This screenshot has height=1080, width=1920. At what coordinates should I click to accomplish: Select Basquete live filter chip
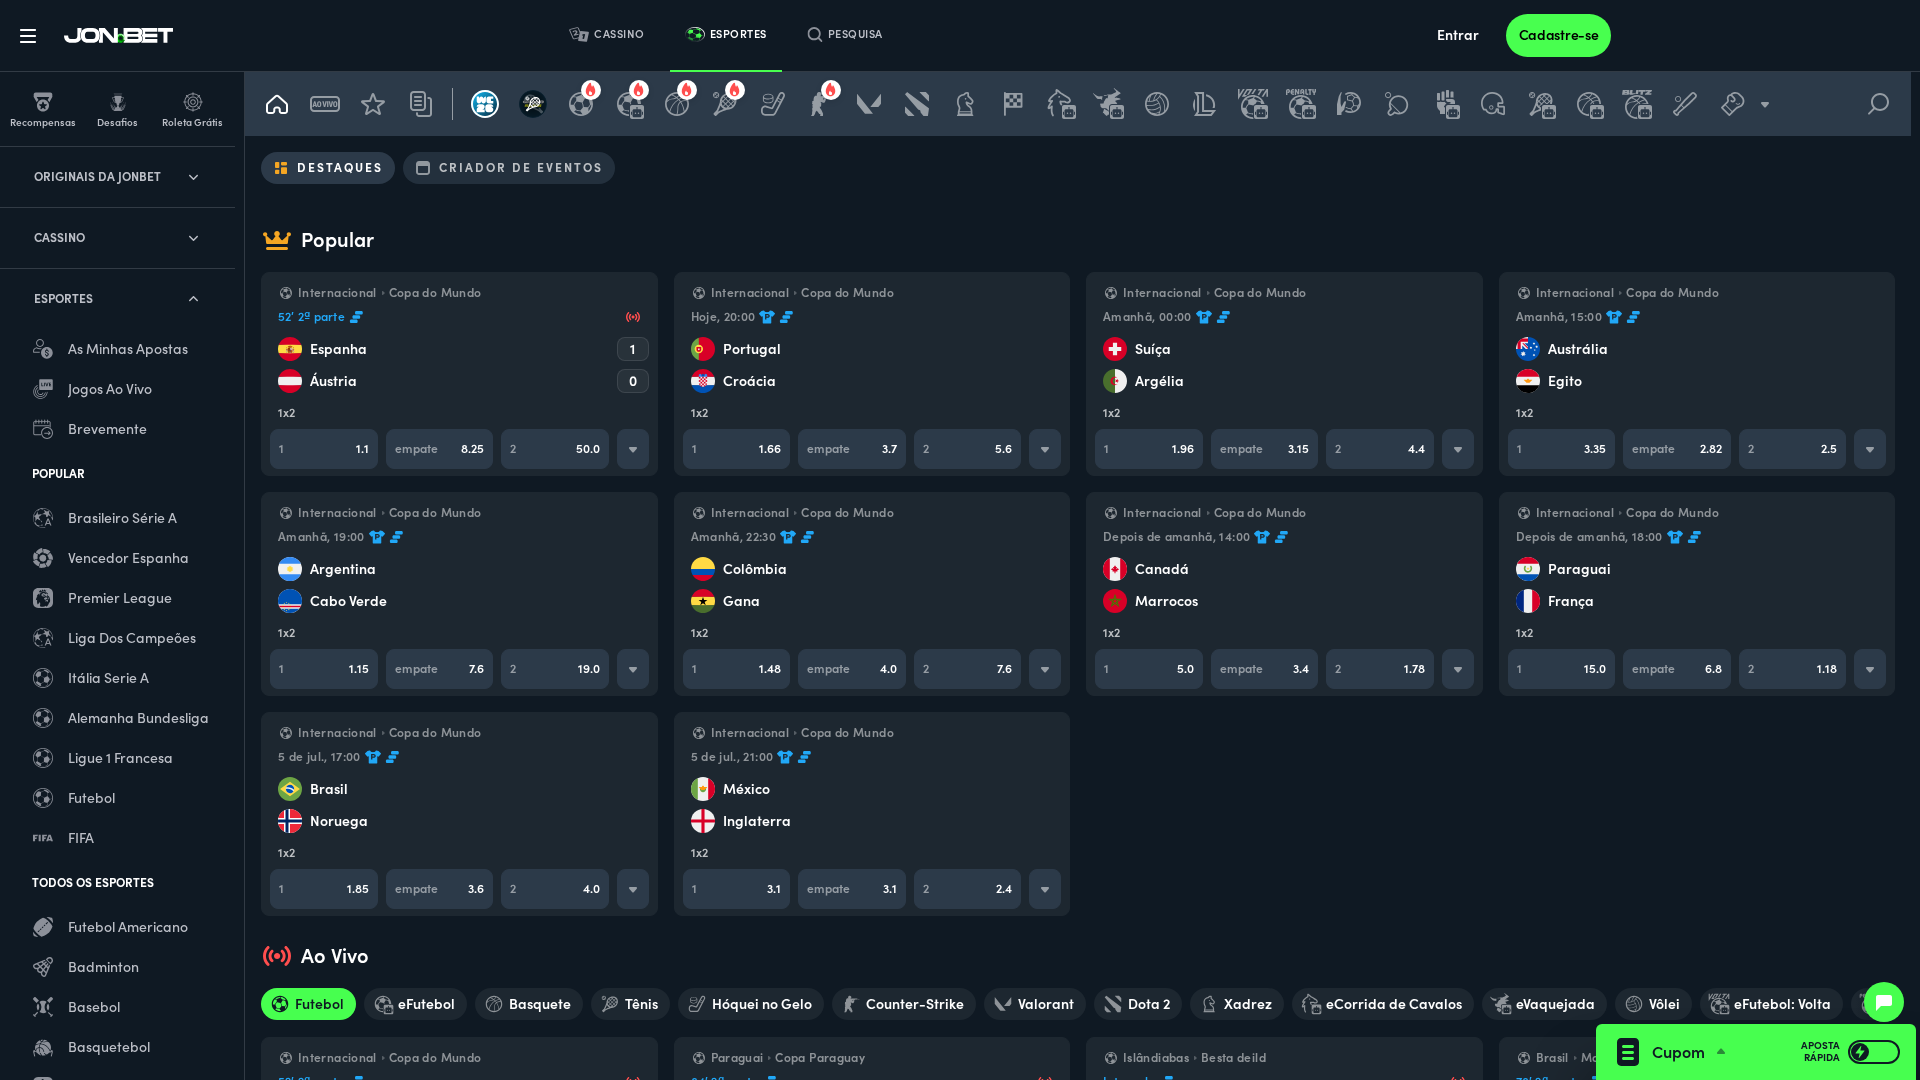pyautogui.click(x=529, y=1004)
